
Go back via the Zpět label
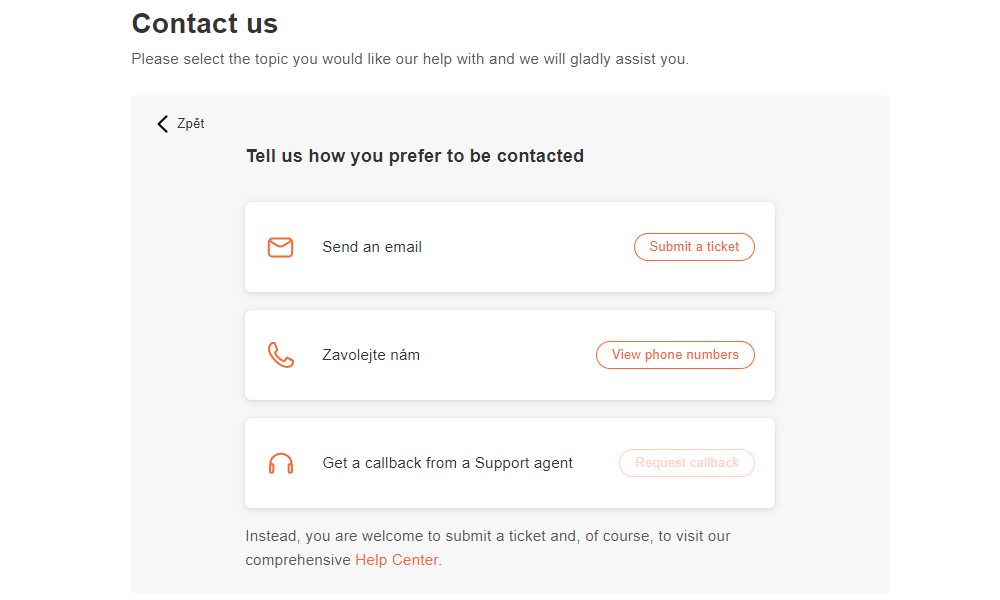191,124
